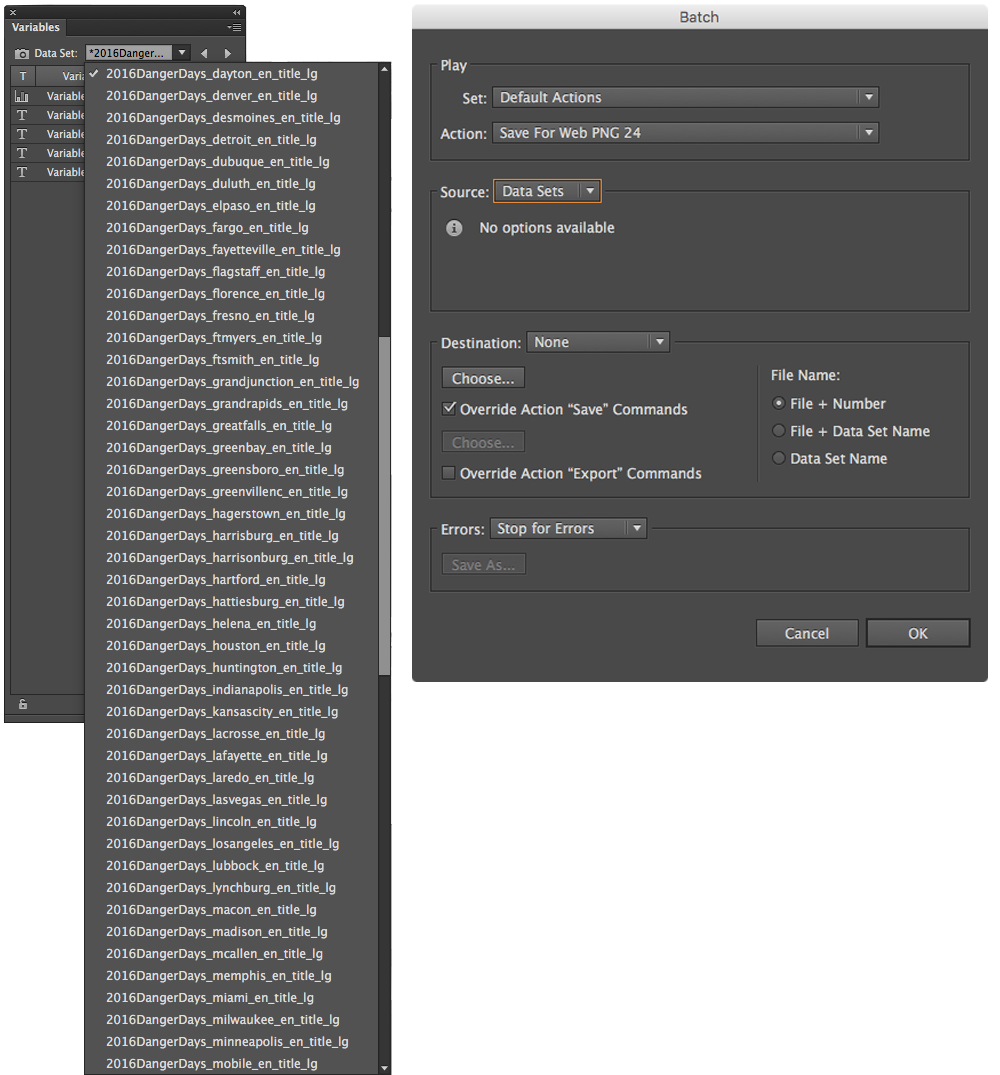1000x1075 pixels.
Task: Open the Source dropdown Data Sets
Action: click(547, 191)
